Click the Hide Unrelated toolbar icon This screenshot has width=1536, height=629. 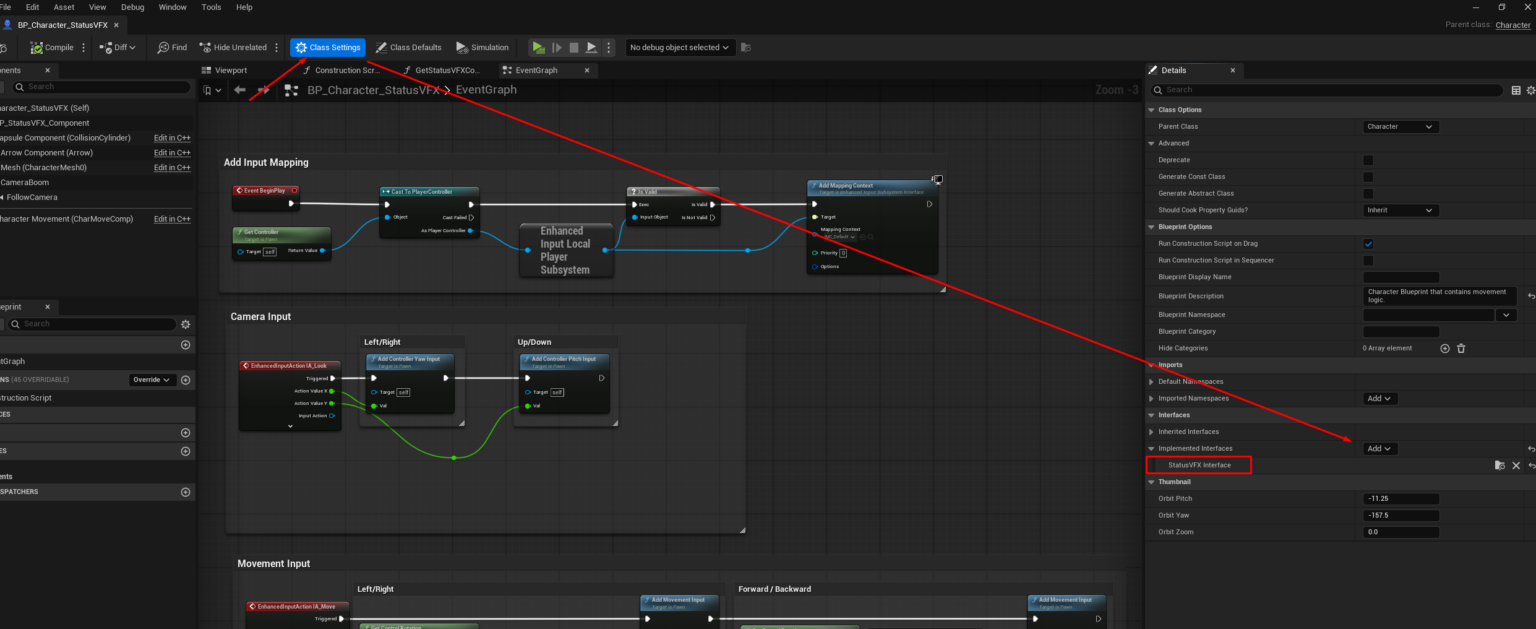pyautogui.click(x=205, y=47)
